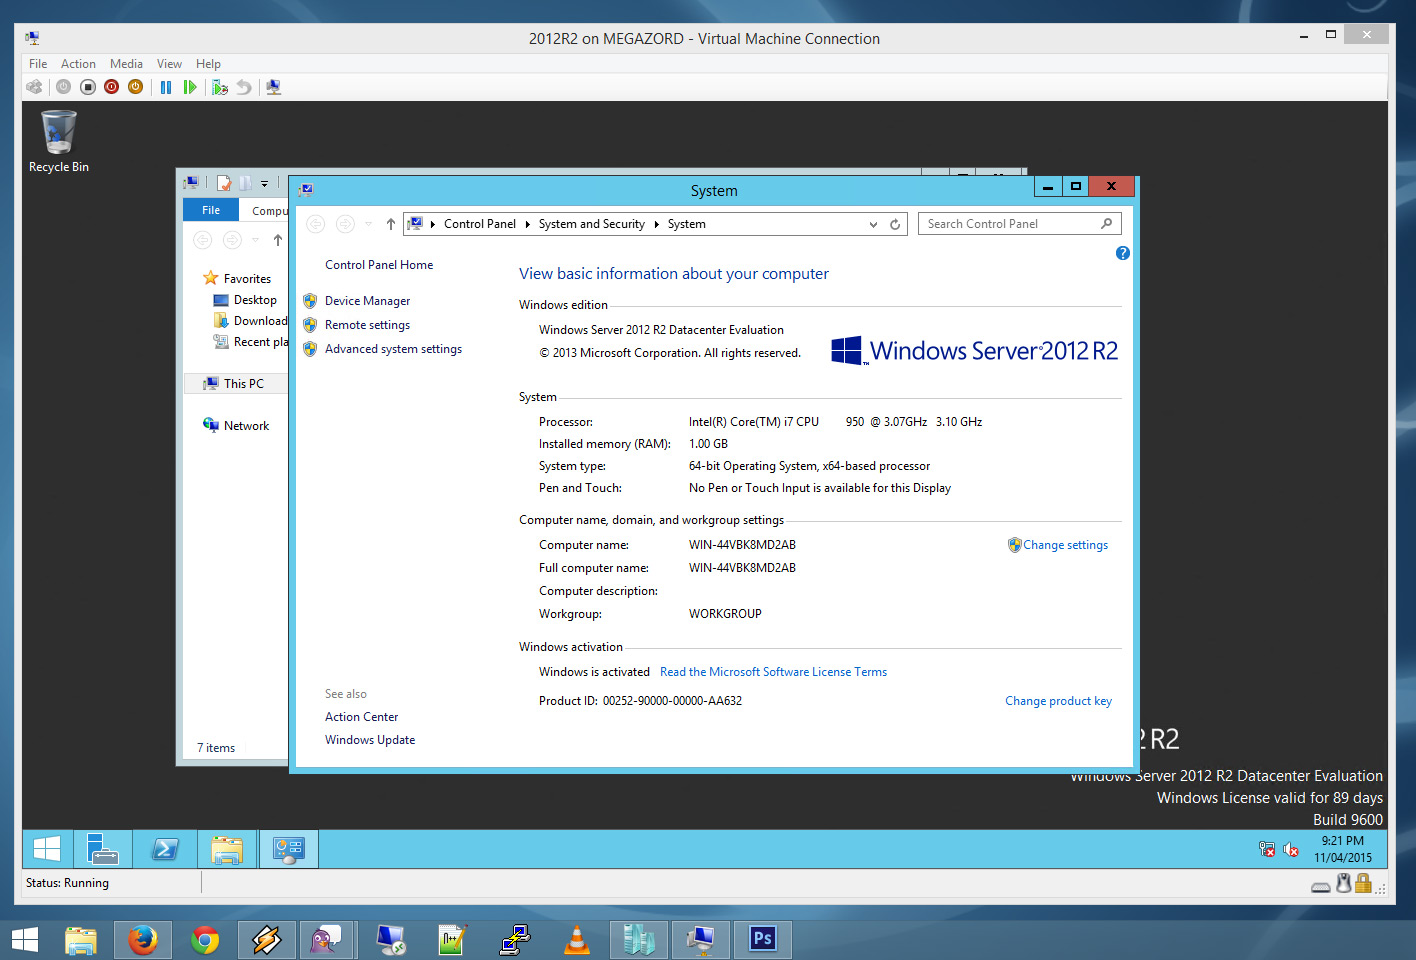The width and height of the screenshot is (1416, 960).
Task: Click Control Panel in address breadcrumb
Action: coord(480,224)
